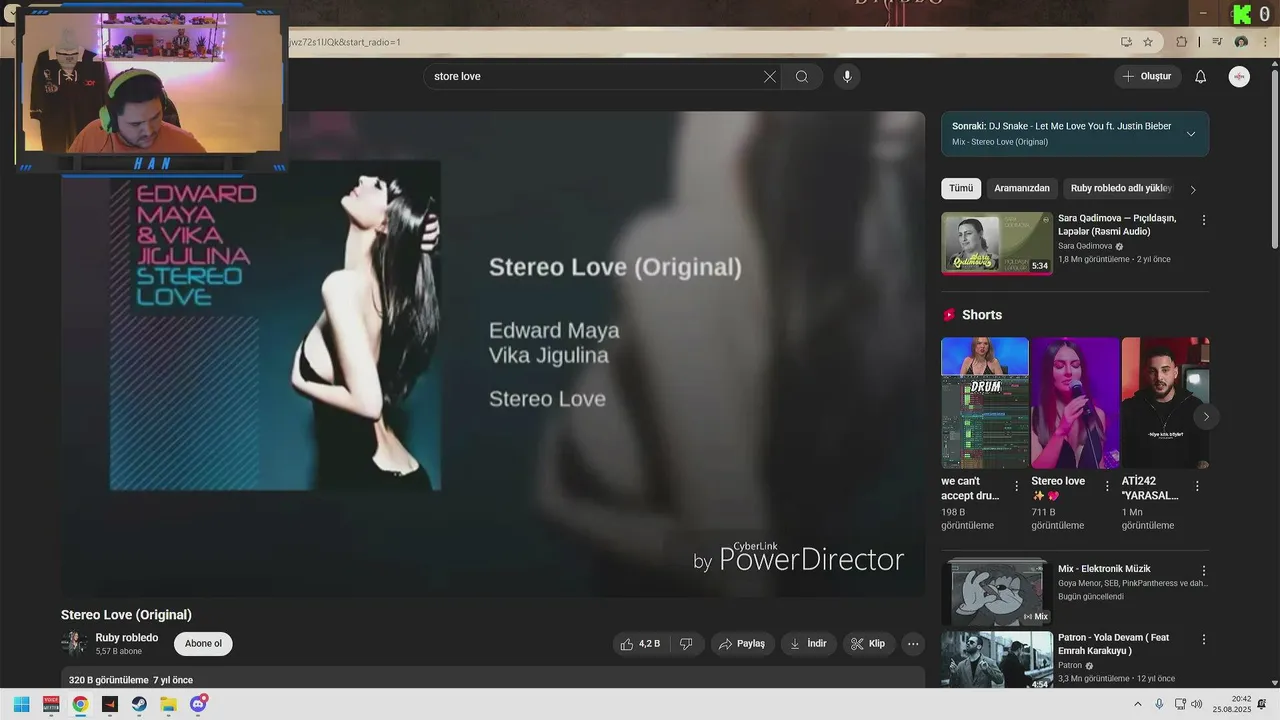Viewport: 1280px width, 720px height.
Task: Switch to Chrome in the taskbar
Action: [80, 704]
